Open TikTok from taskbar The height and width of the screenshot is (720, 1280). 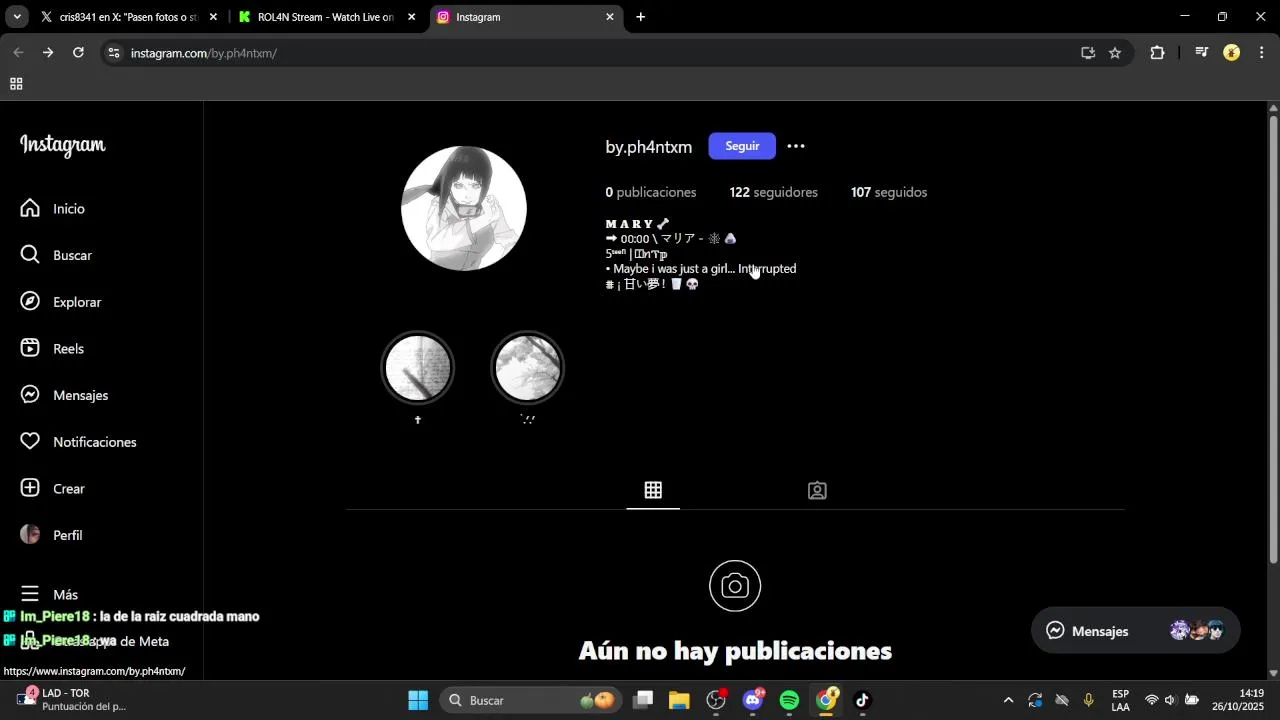(x=862, y=700)
